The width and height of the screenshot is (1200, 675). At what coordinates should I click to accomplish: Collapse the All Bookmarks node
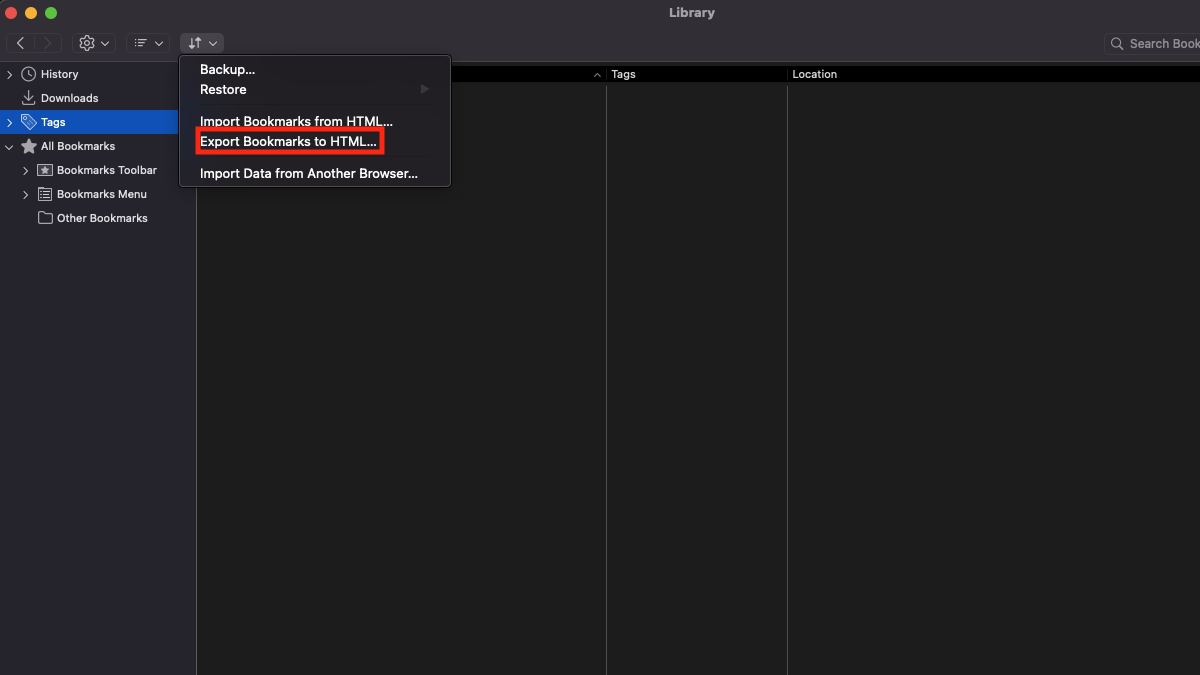10,146
